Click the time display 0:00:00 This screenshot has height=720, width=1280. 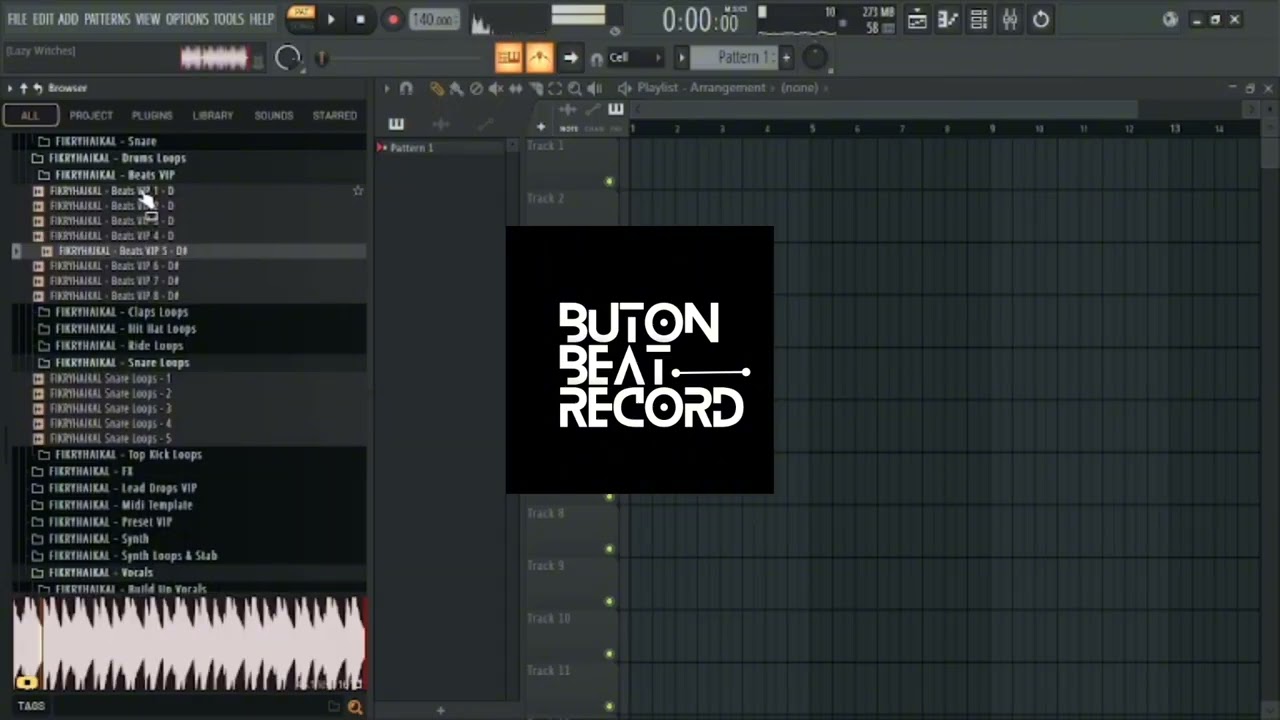(x=700, y=20)
